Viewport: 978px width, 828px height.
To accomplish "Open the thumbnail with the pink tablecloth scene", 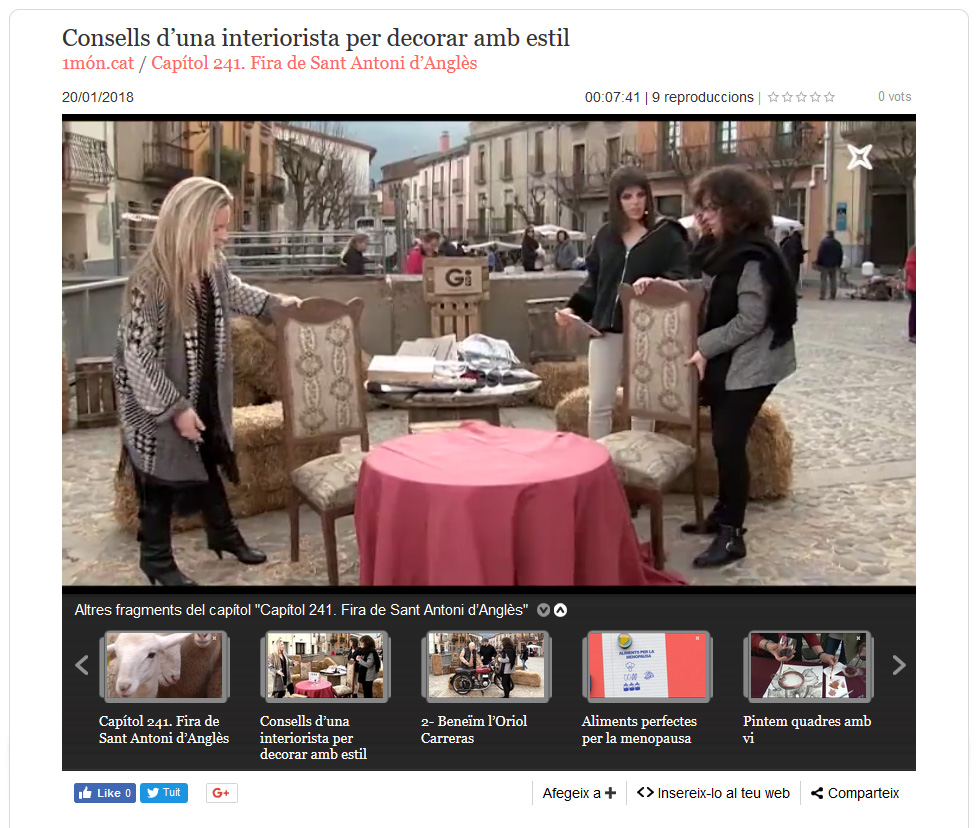I will 325,665.
